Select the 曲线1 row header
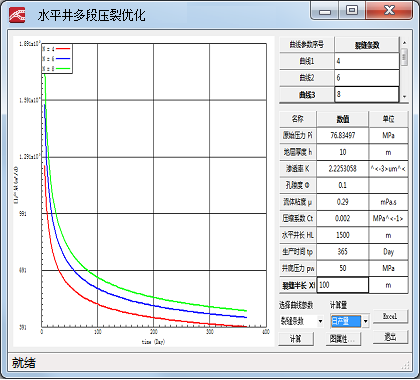420x380 pixels. click(307, 61)
